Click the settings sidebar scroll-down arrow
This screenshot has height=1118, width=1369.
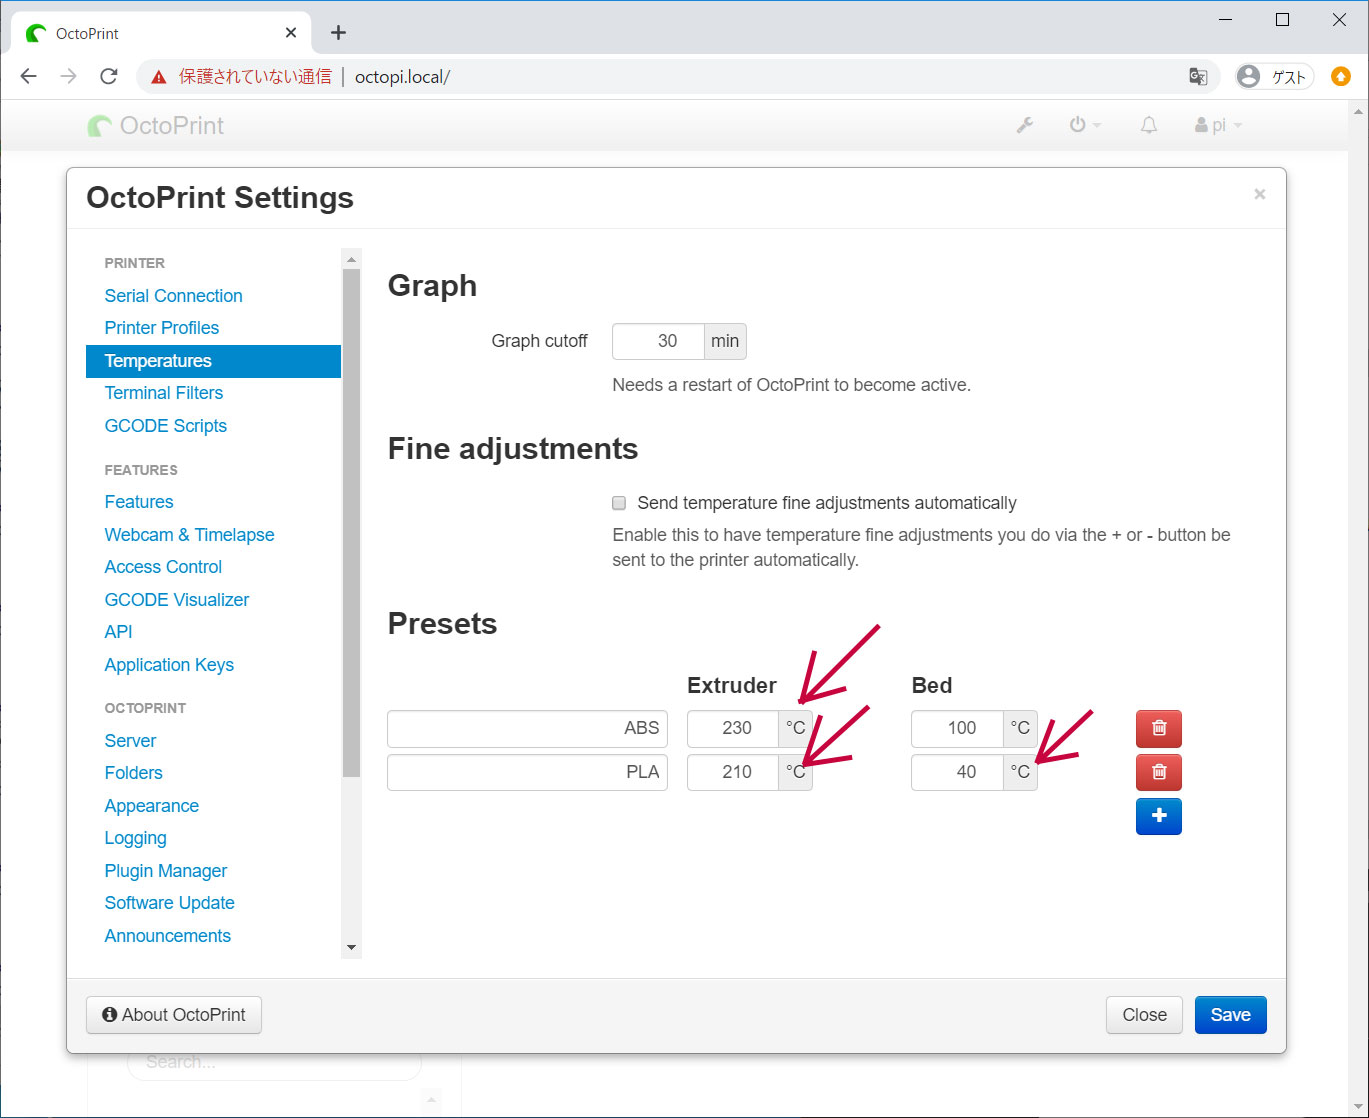point(351,948)
